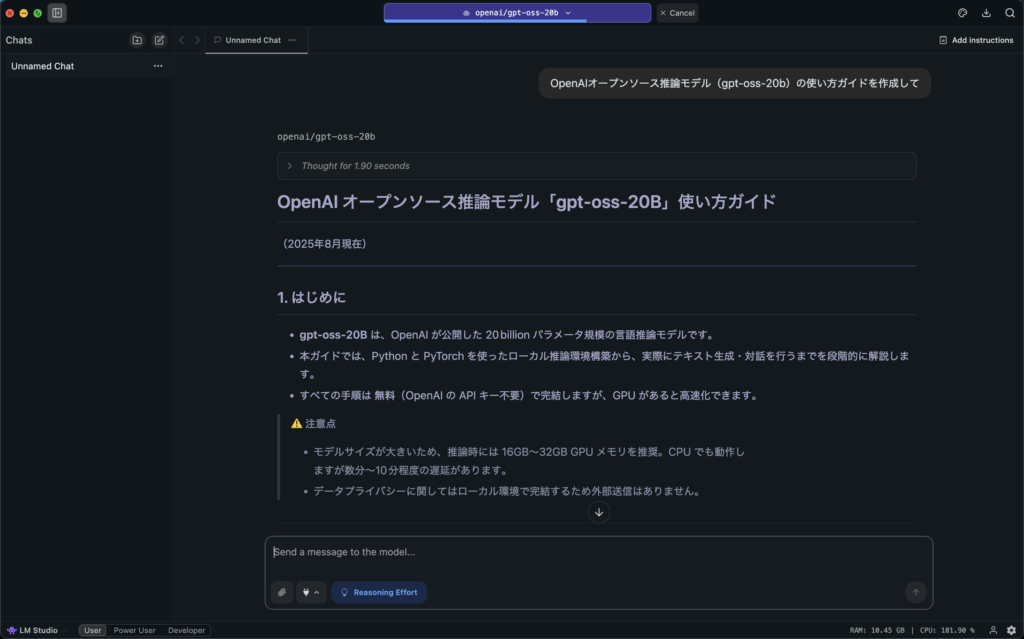Jump to latest with down arrow

tap(599, 512)
